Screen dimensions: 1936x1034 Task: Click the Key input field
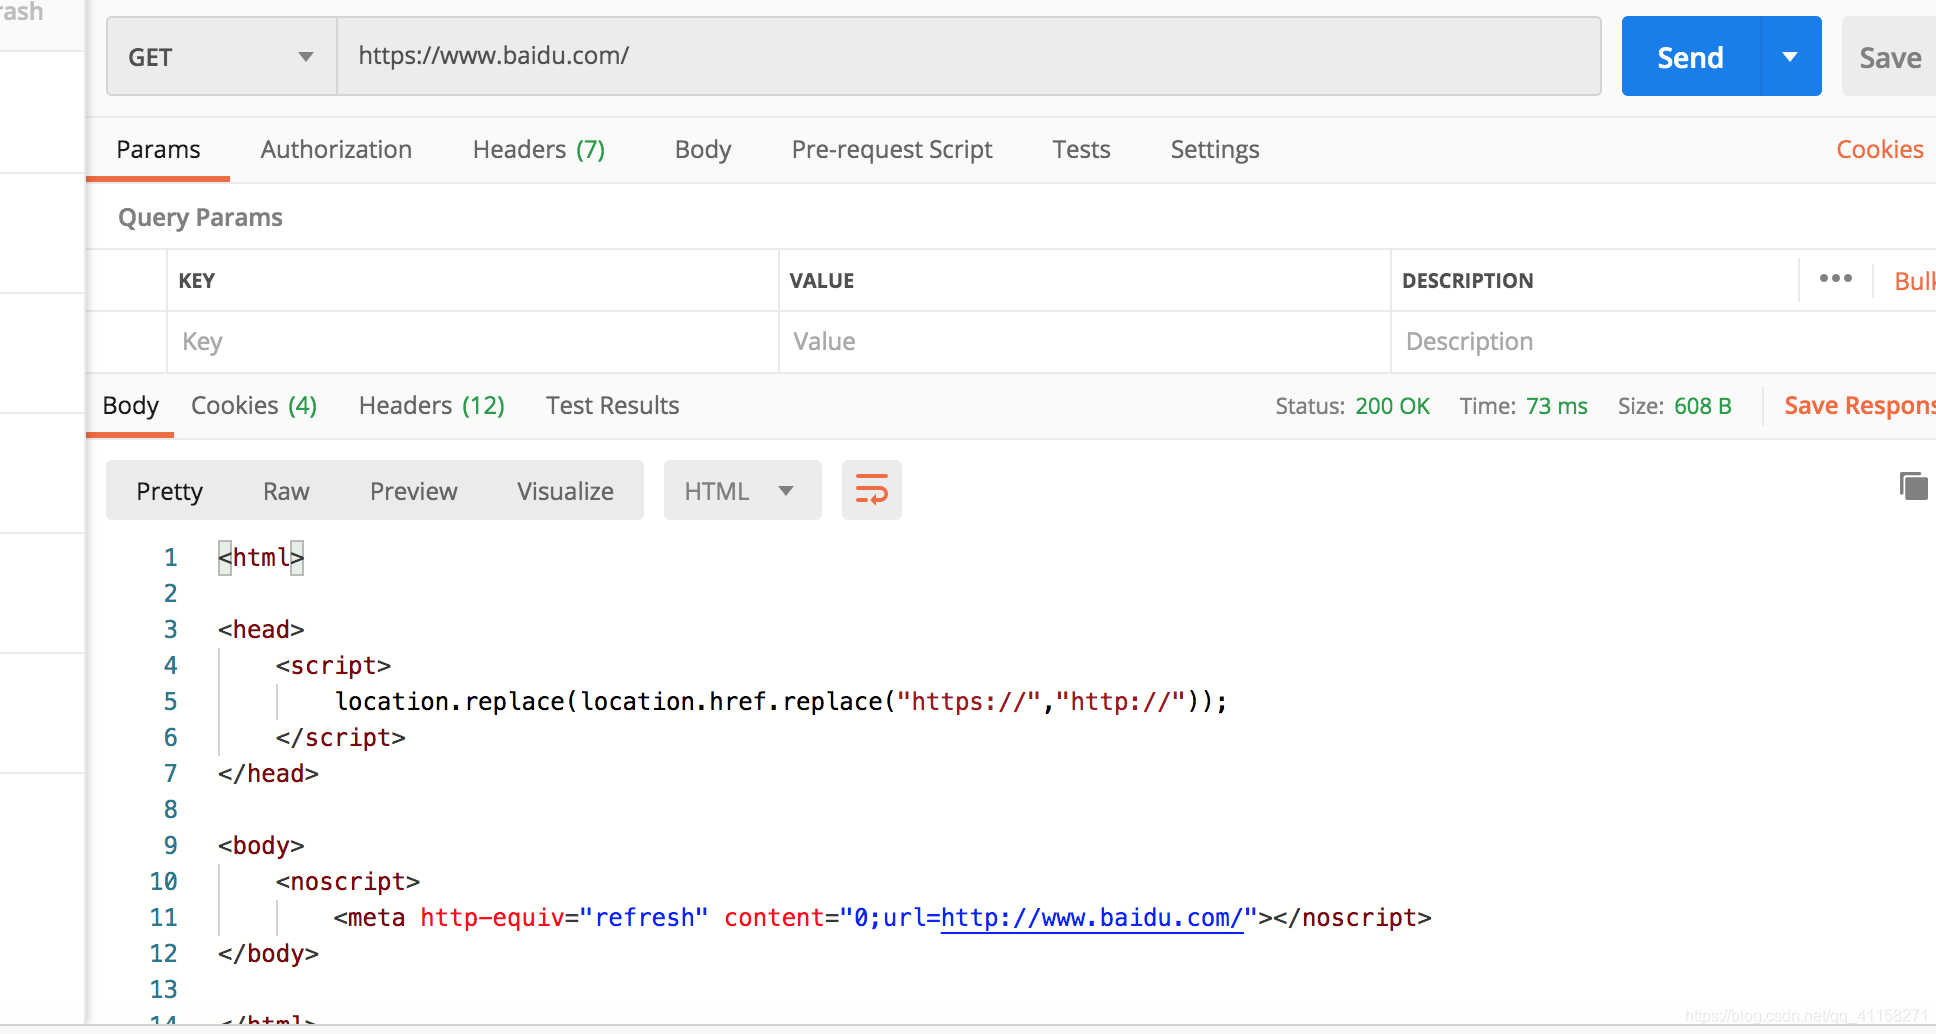coord(472,342)
